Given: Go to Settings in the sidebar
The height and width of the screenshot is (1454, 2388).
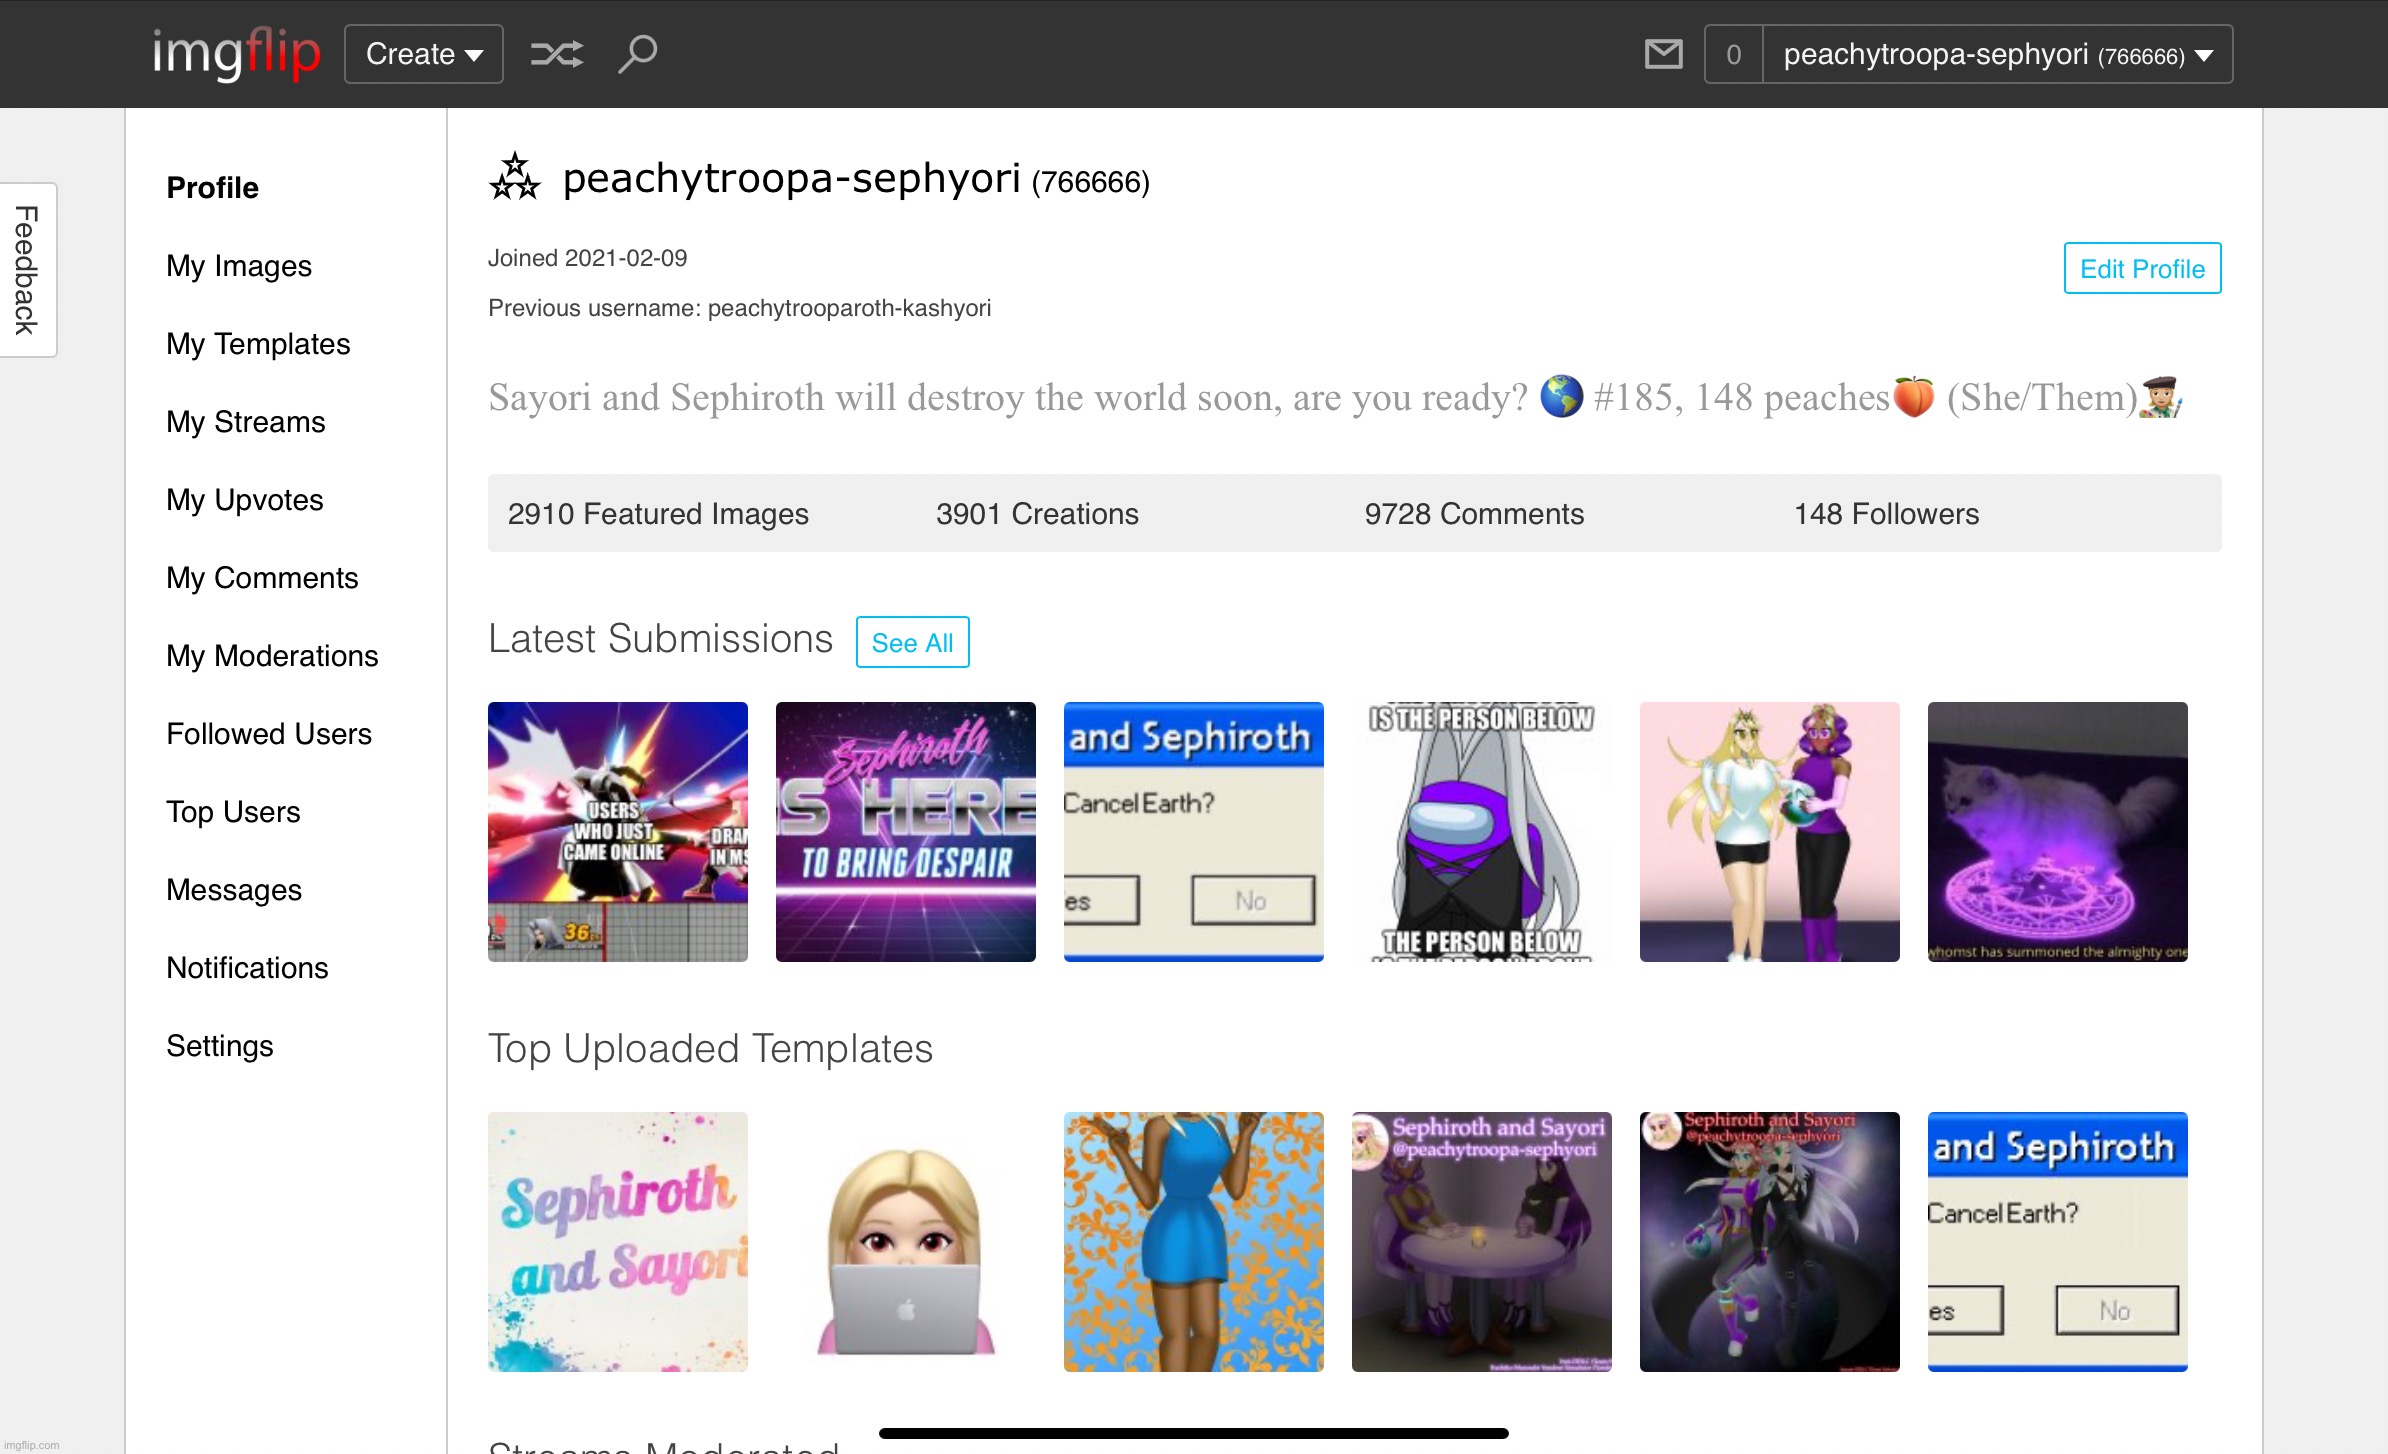Looking at the screenshot, I should 220,1045.
